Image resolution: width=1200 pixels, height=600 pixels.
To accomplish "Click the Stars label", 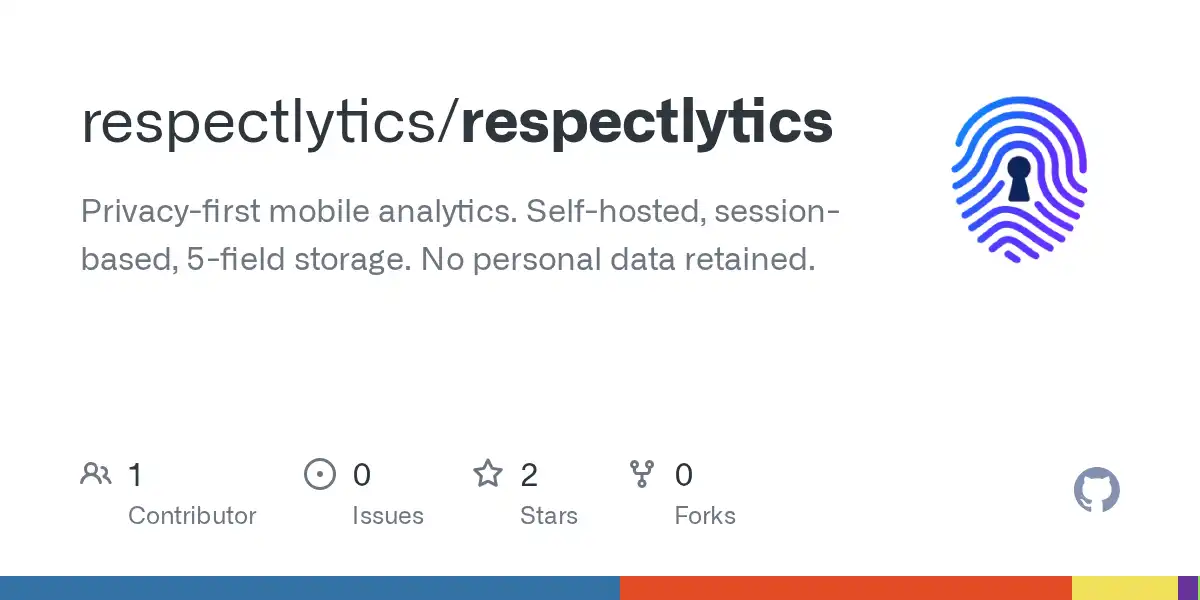I will click(x=548, y=516).
